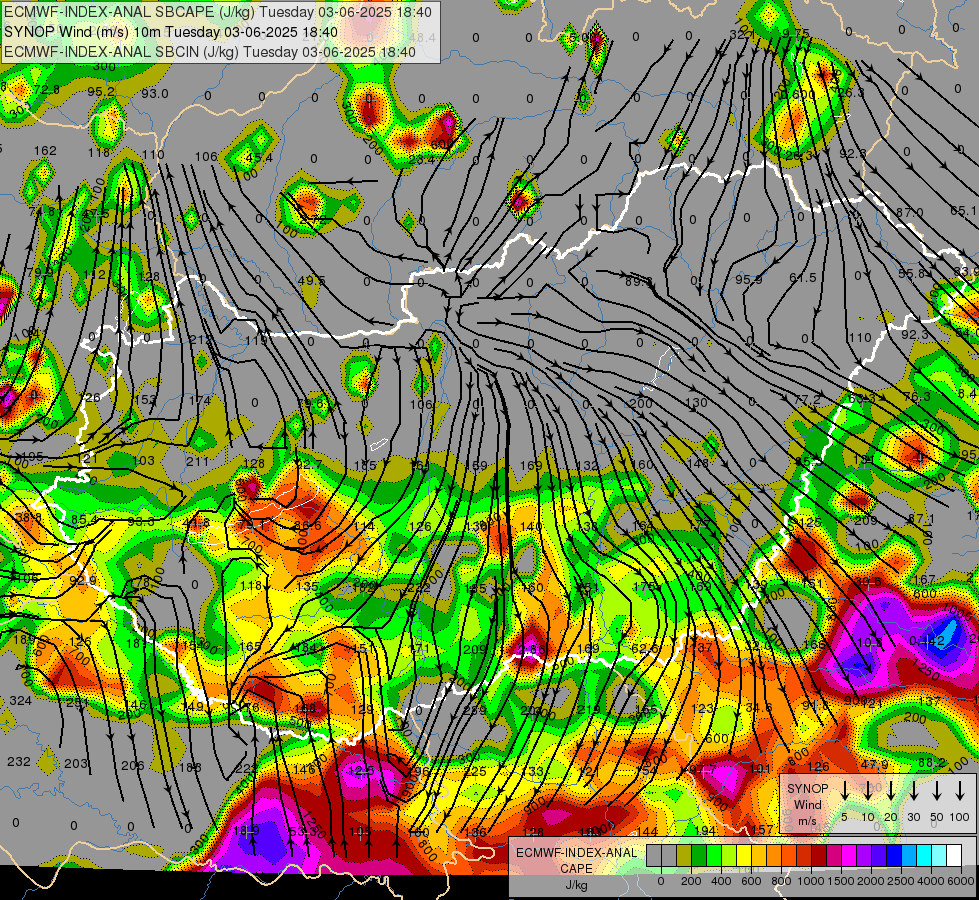Image resolution: width=979 pixels, height=900 pixels.
Task: Click the map value 153
Action: [145, 399]
